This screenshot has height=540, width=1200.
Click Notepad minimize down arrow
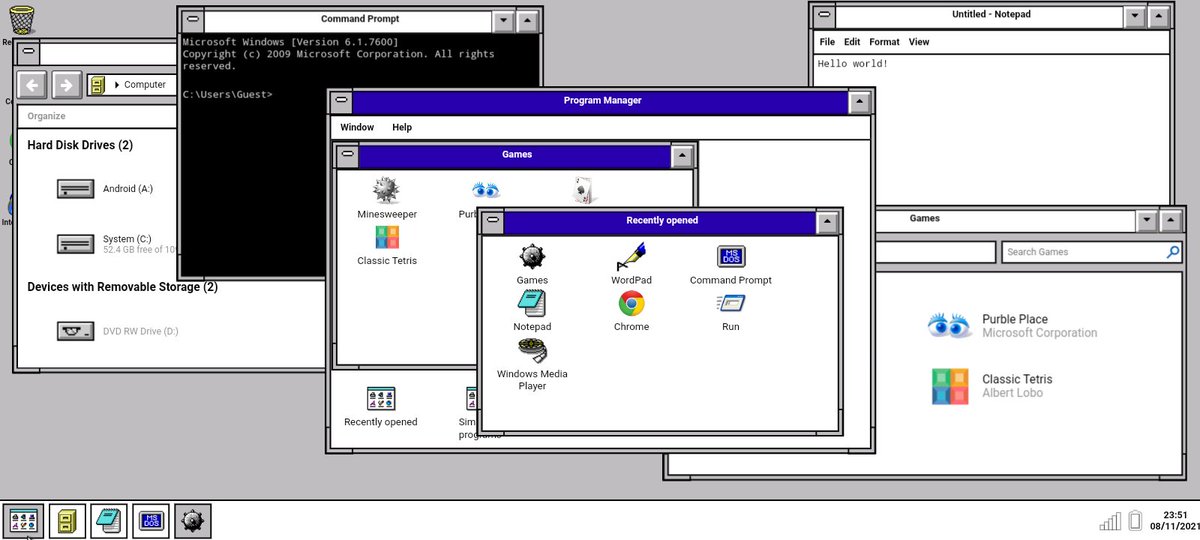pyautogui.click(x=1134, y=15)
